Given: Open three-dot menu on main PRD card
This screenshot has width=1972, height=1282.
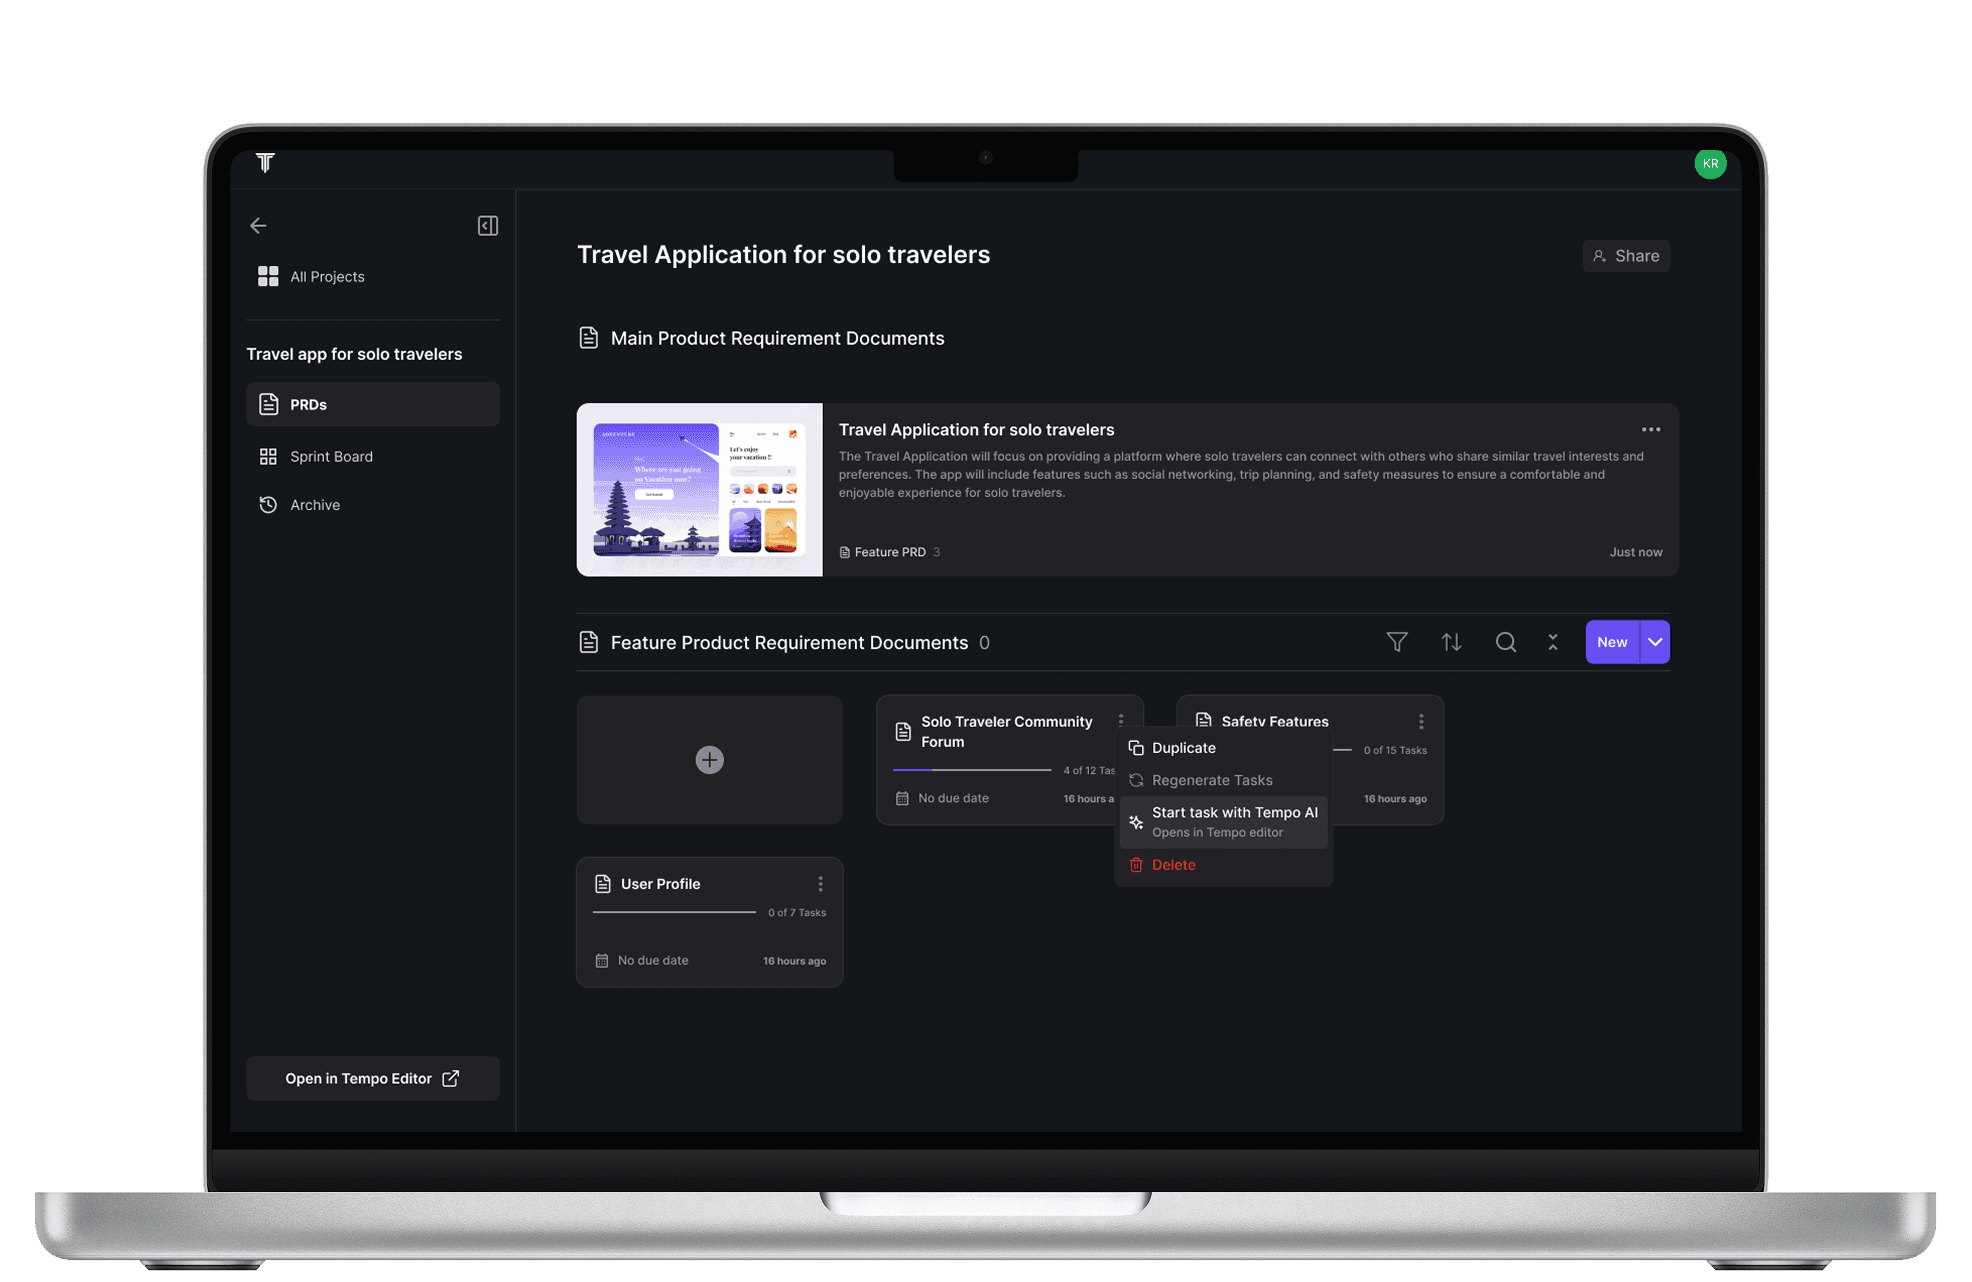Looking at the screenshot, I should coord(1651,430).
